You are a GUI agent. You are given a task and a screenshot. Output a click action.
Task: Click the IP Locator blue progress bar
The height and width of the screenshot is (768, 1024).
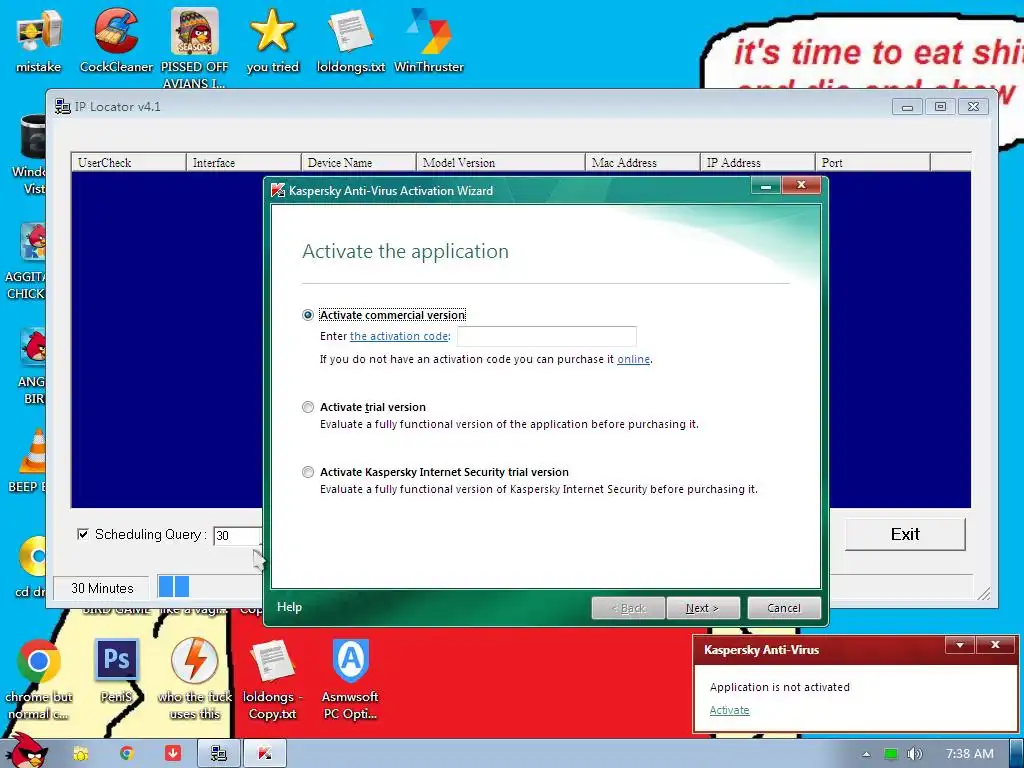point(174,586)
